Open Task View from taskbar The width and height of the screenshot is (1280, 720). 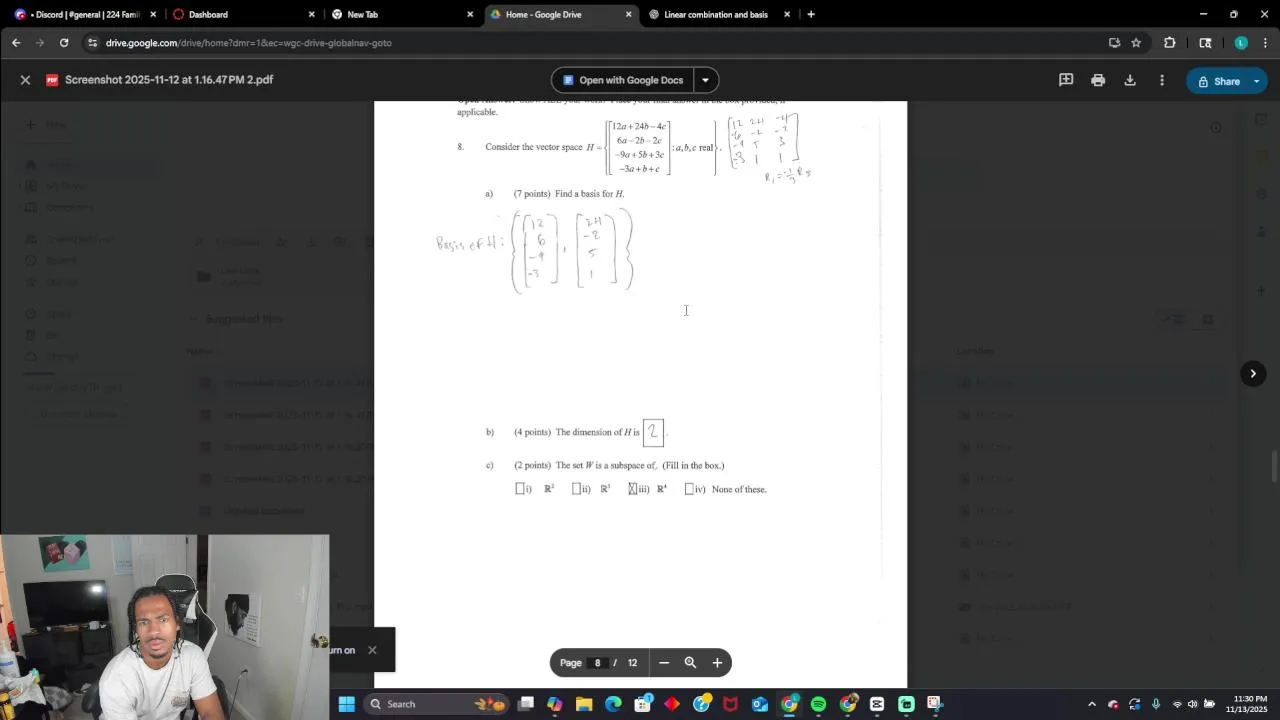(526, 704)
